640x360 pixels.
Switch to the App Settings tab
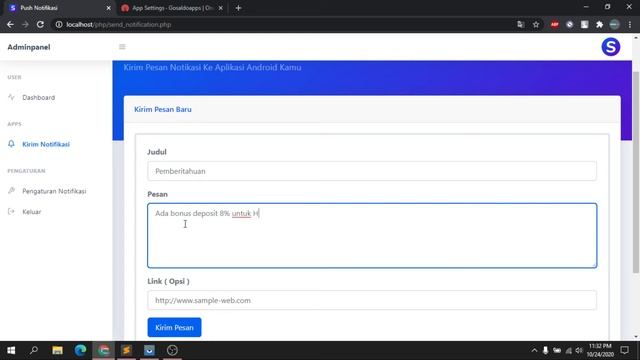[x=171, y=8]
